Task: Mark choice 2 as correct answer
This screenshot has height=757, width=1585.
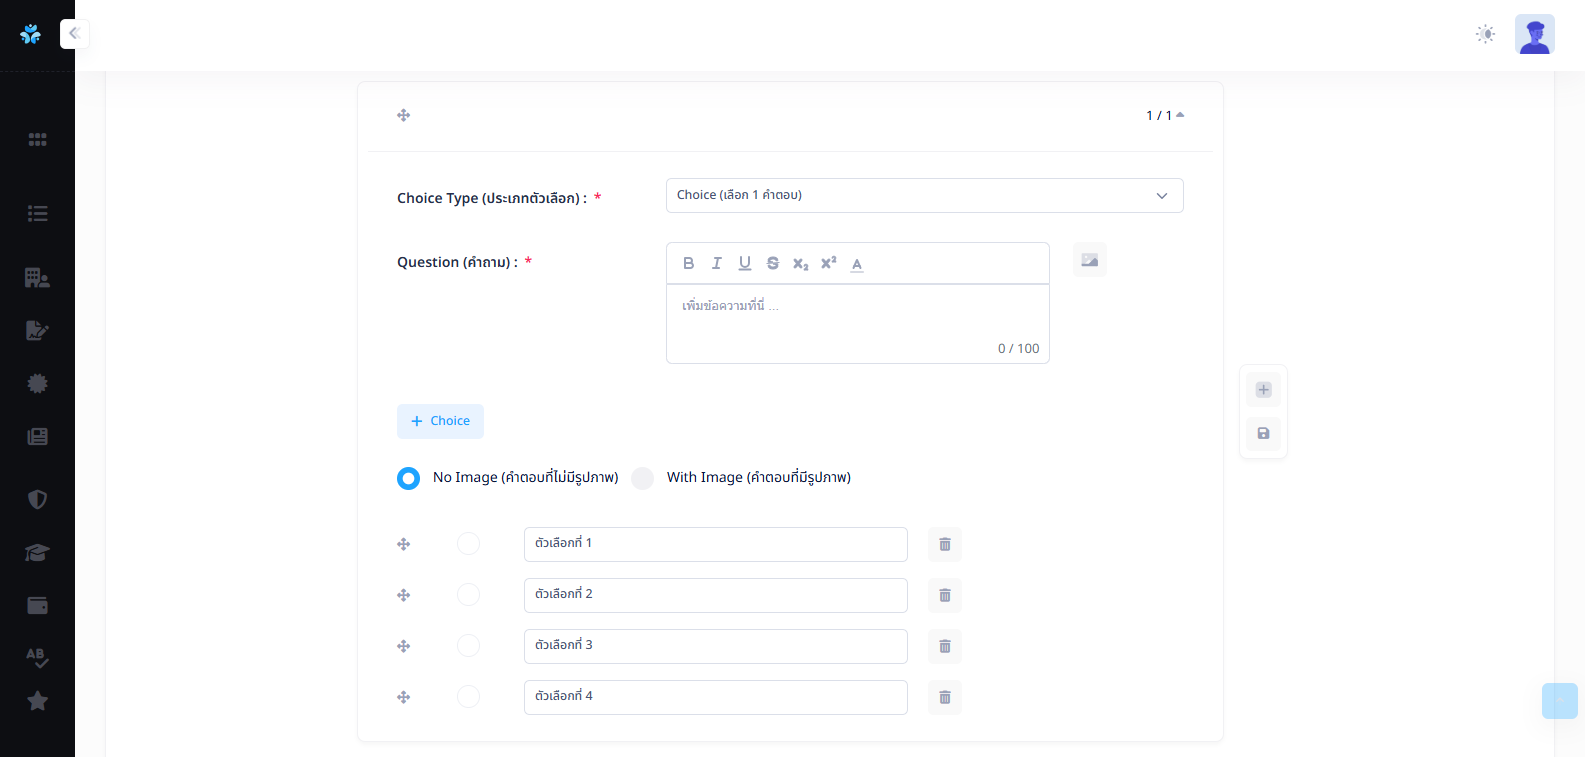Action: (468, 594)
